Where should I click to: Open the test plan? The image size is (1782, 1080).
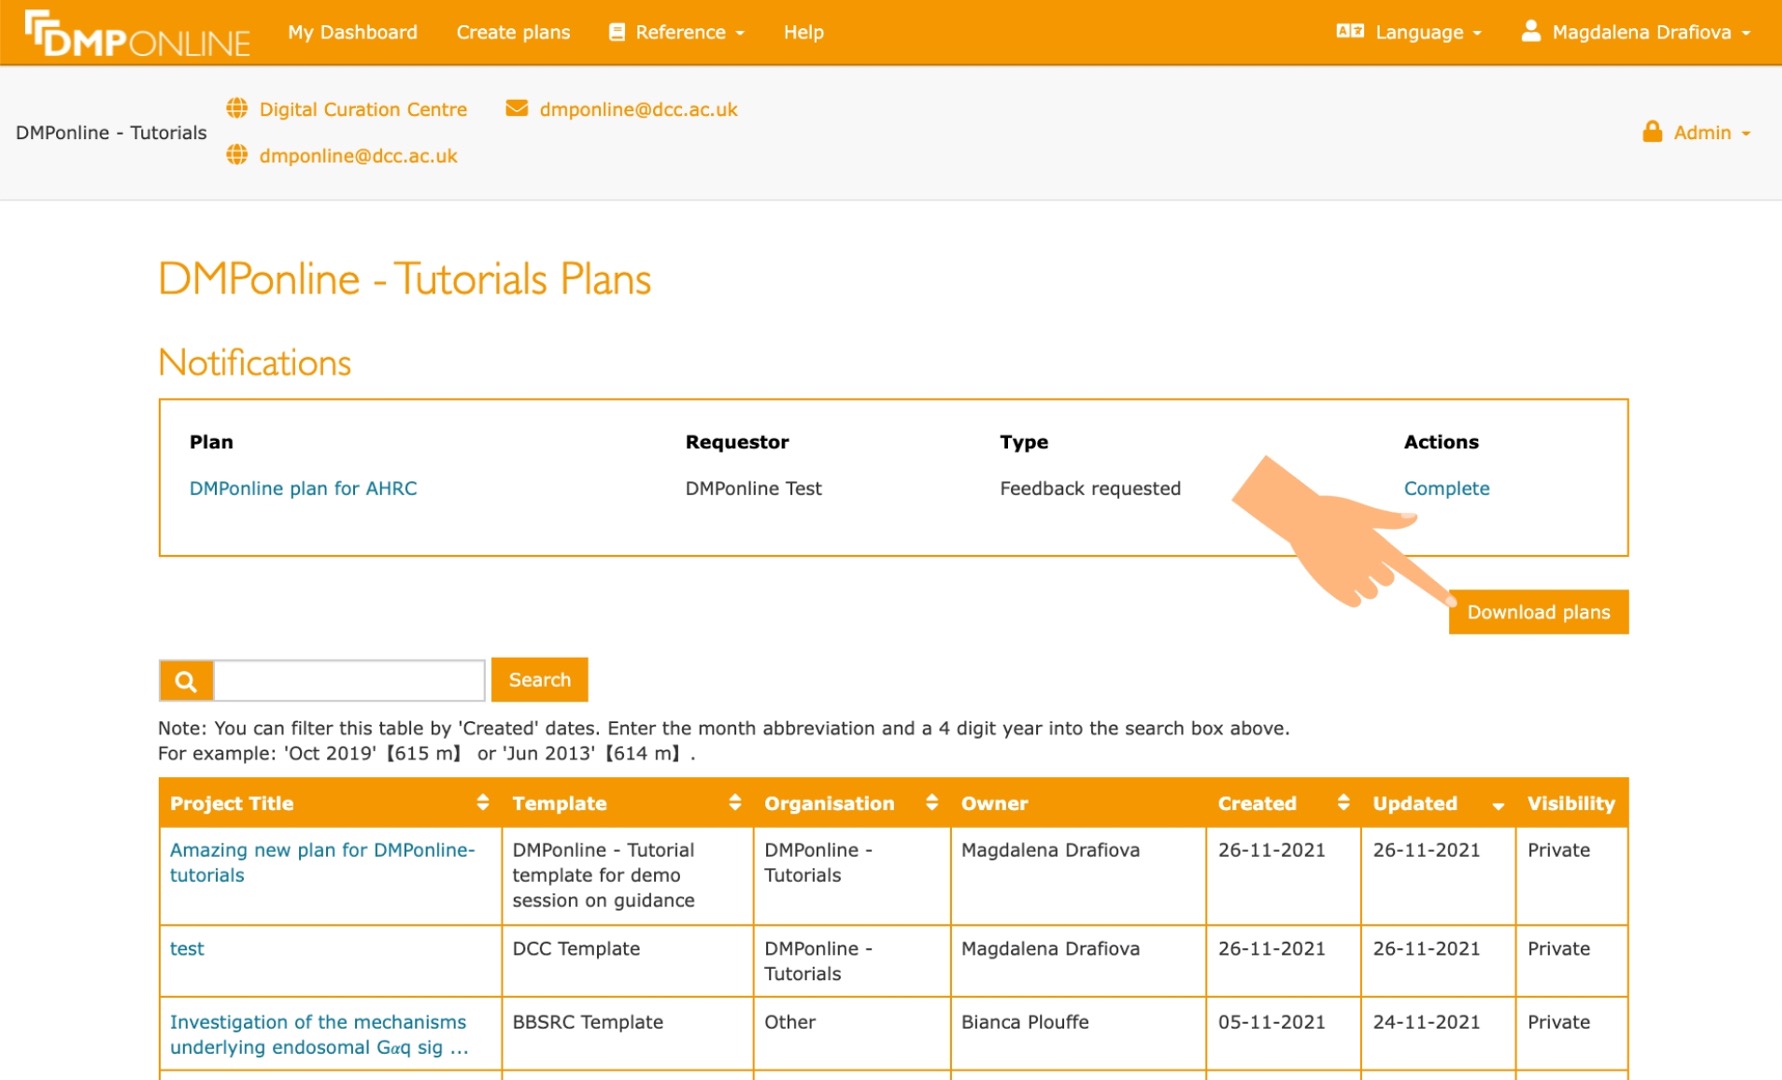(187, 948)
